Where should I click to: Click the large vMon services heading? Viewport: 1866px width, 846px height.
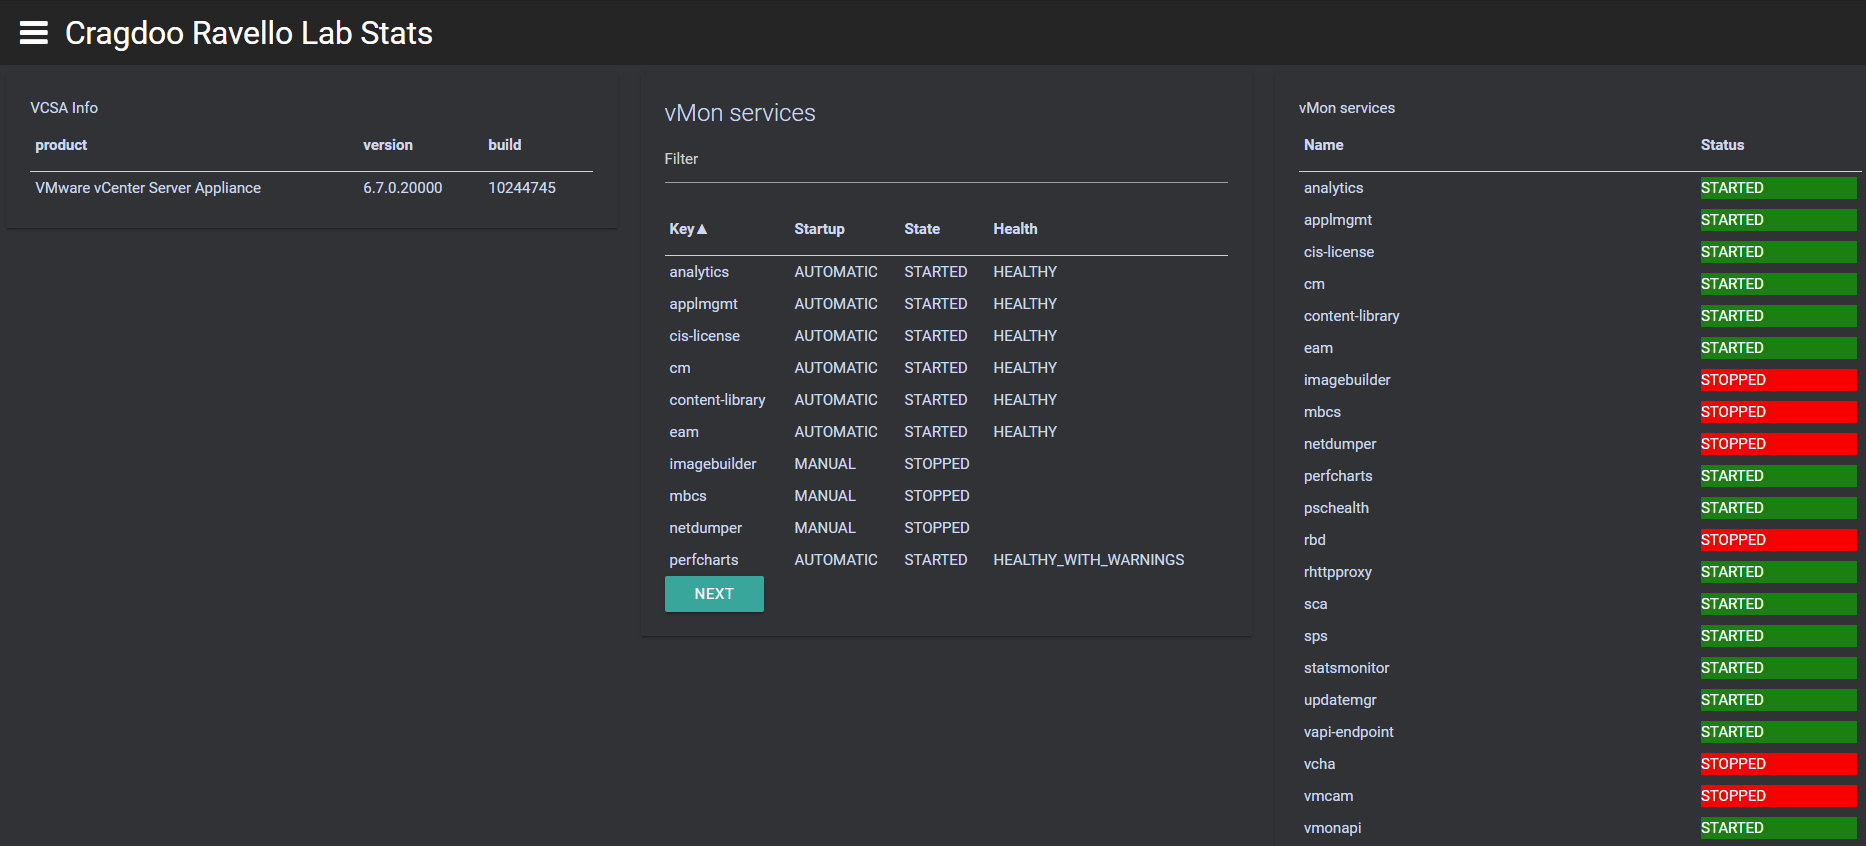[x=740, y=113]
